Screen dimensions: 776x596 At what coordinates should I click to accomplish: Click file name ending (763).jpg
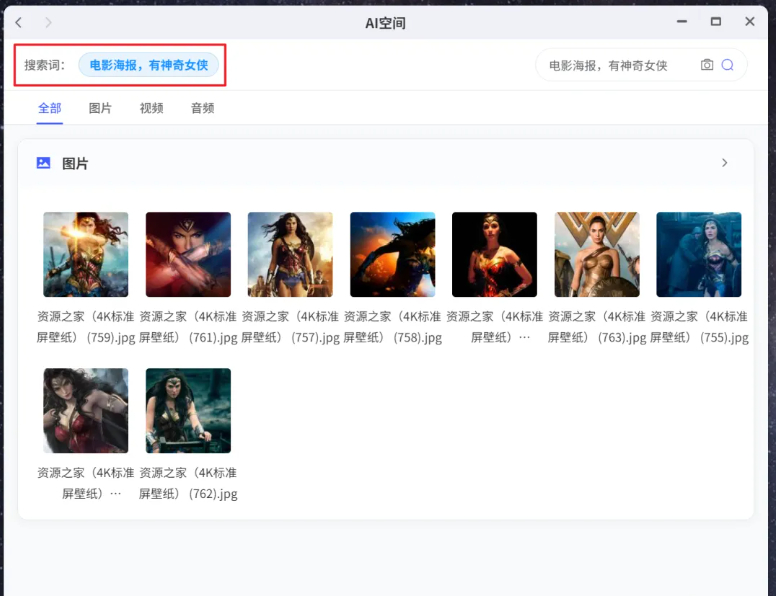[597, 327]
